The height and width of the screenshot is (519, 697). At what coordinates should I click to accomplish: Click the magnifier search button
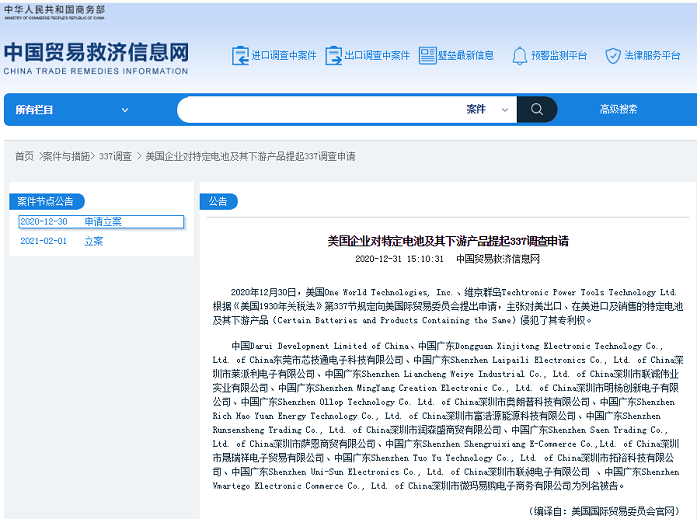pos(537,109)
